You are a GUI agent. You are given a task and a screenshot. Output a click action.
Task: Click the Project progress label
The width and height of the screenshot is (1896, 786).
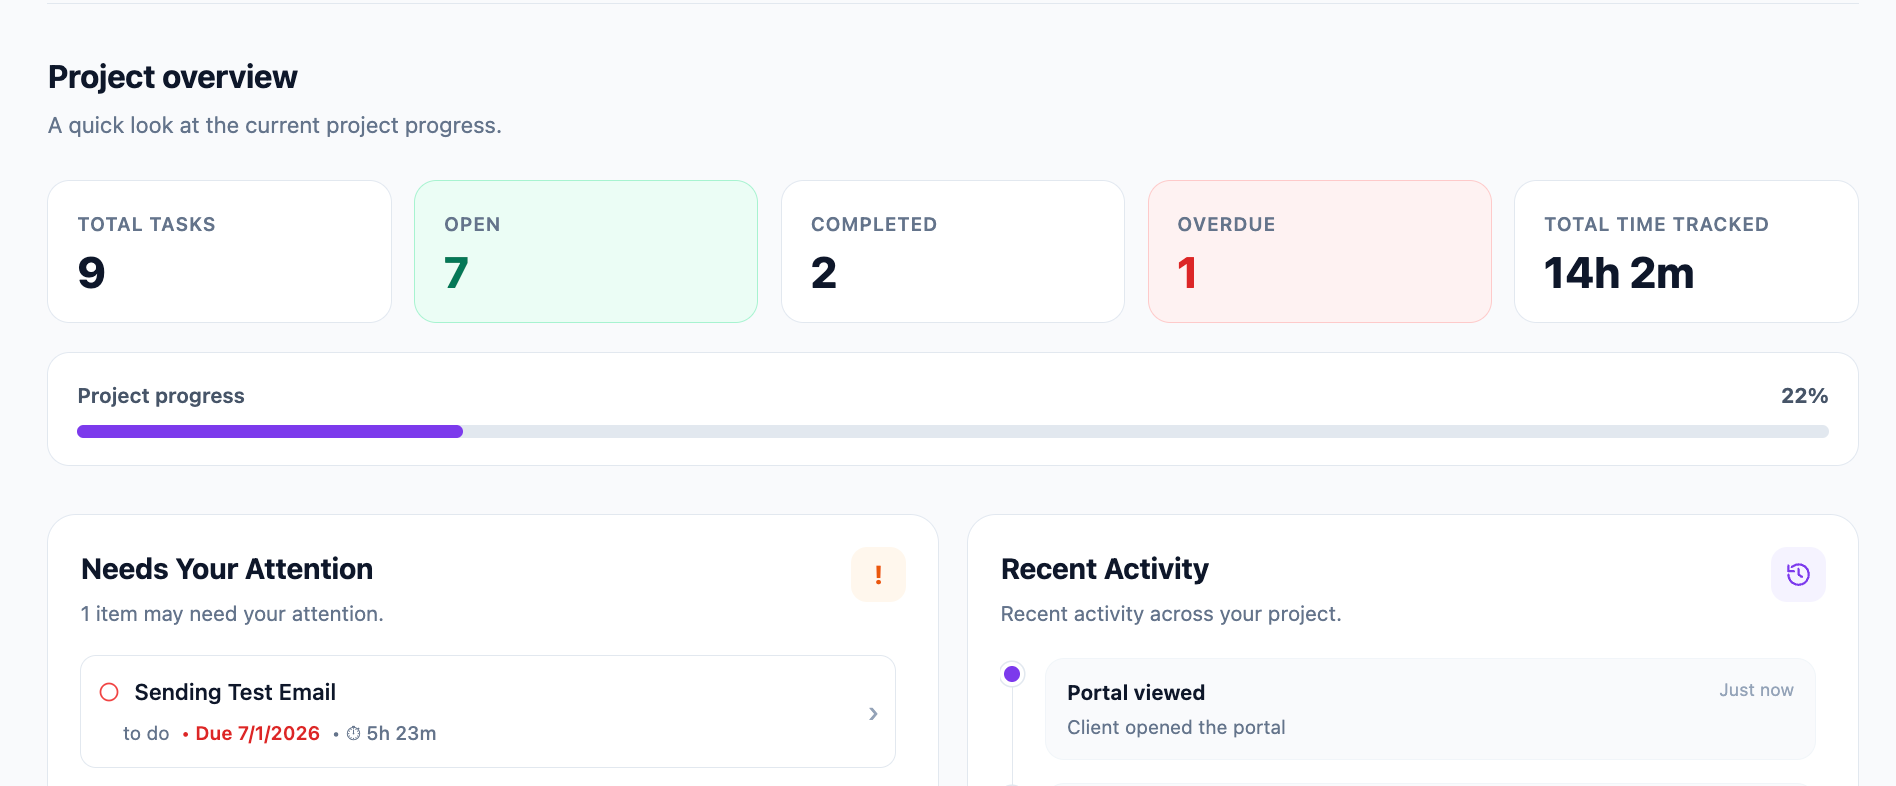tap(161, 396)
